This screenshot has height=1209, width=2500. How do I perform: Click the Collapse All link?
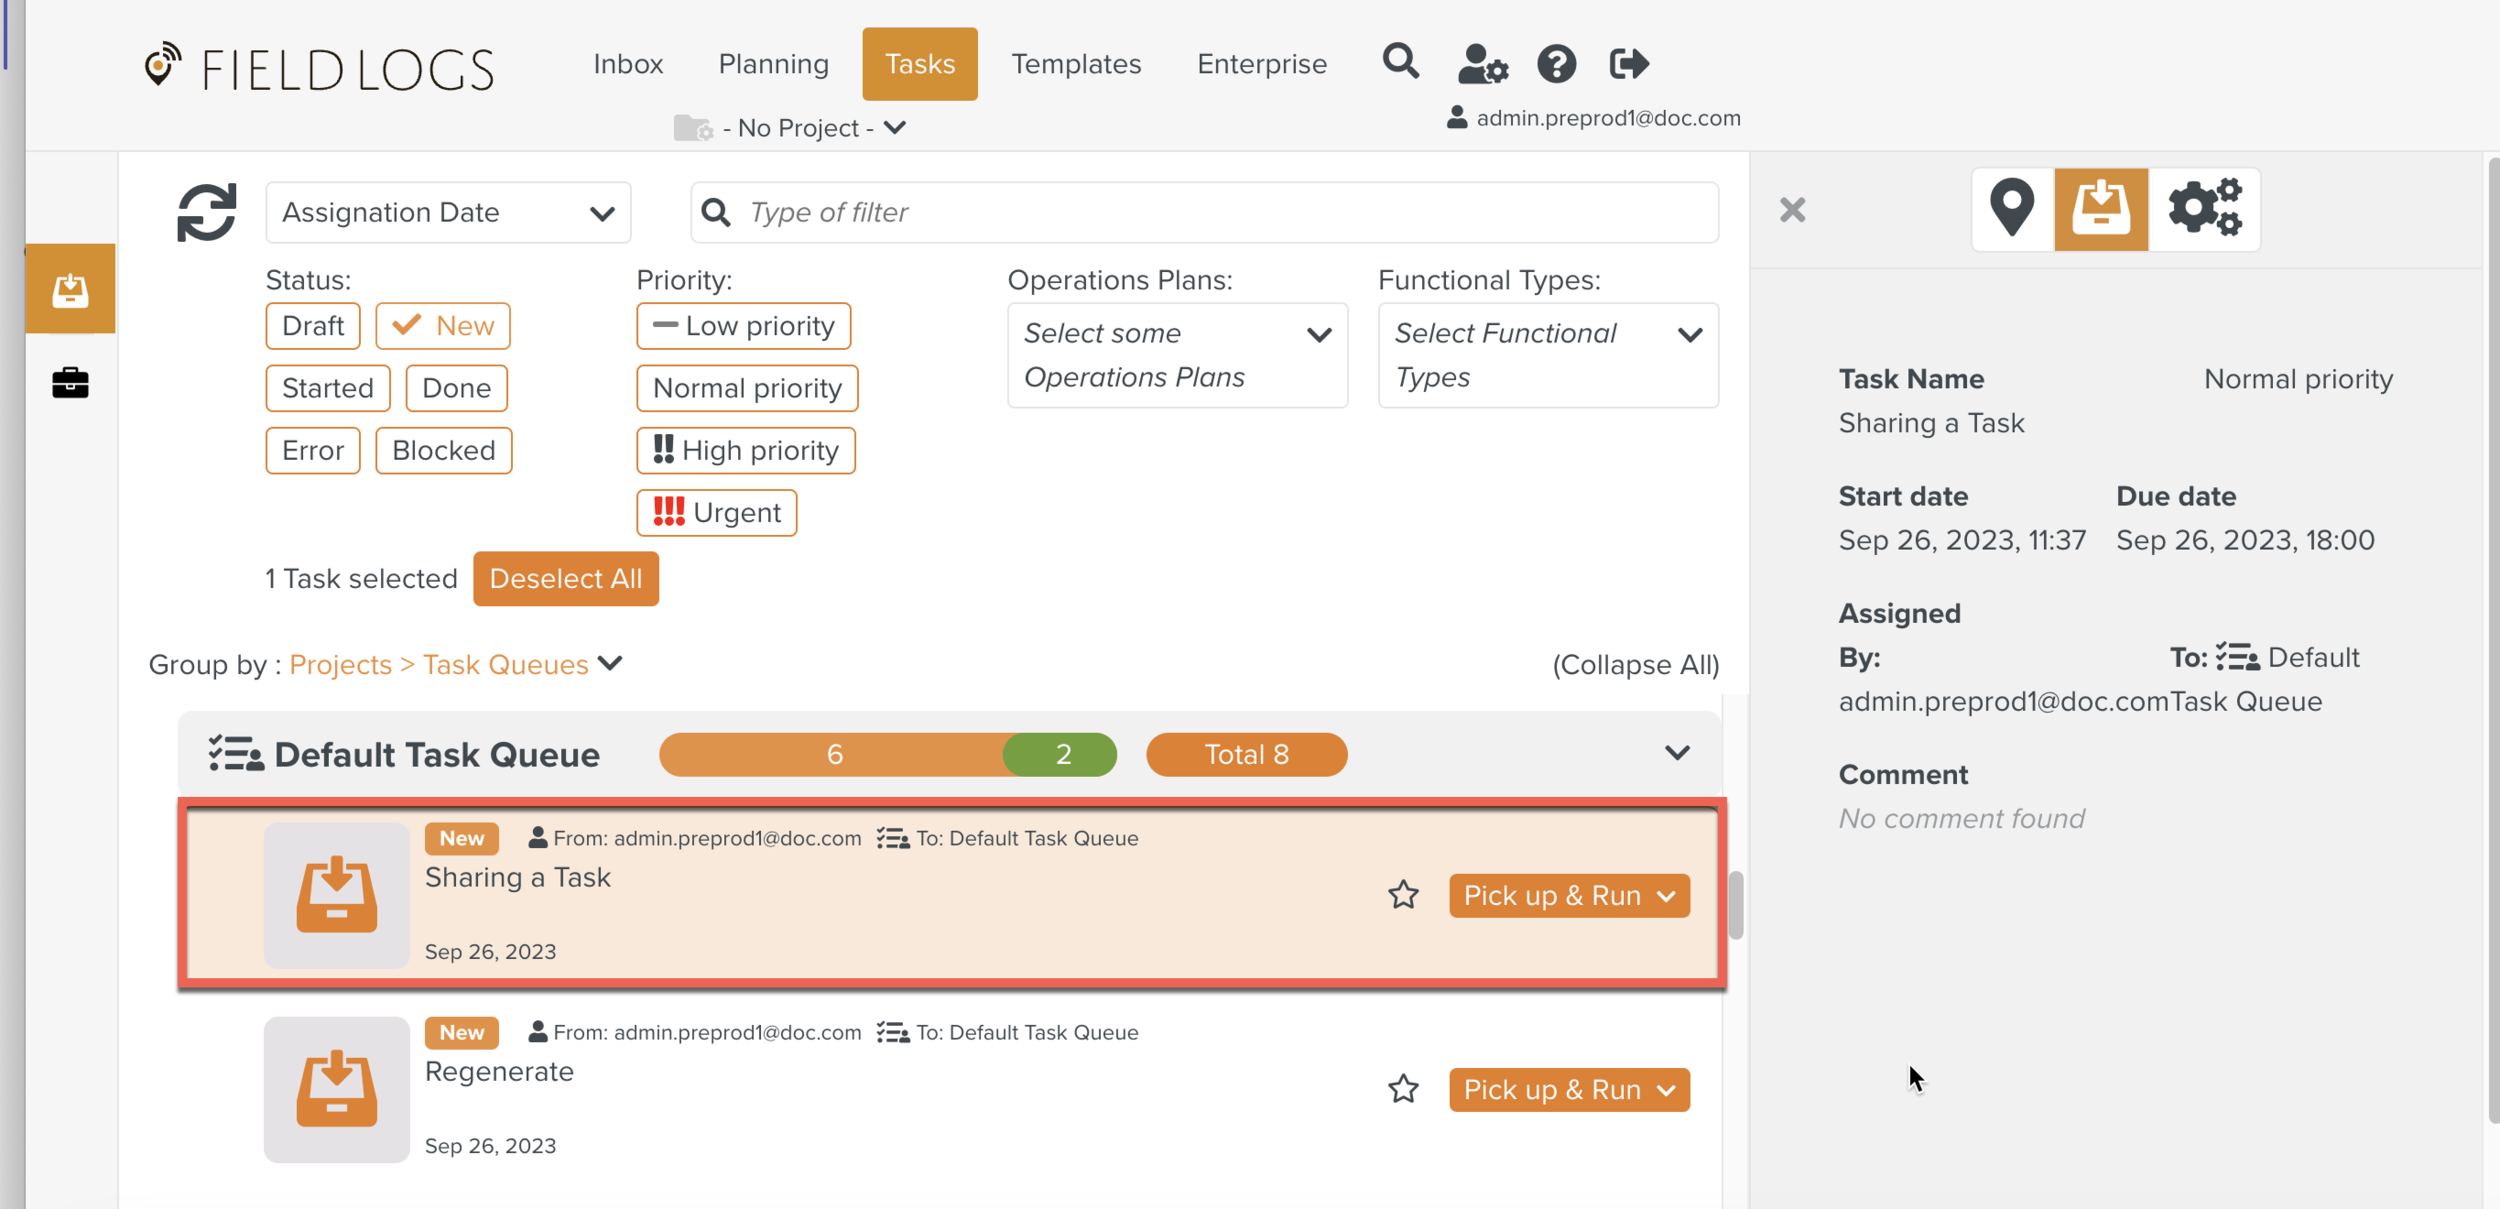point(1635,665)
